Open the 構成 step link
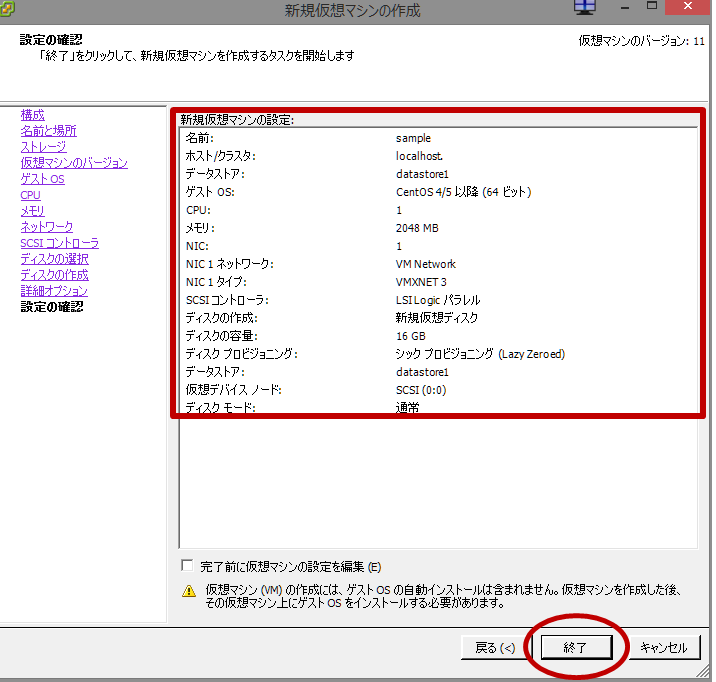This screenshot has width=716, height=682. [32, 115]
